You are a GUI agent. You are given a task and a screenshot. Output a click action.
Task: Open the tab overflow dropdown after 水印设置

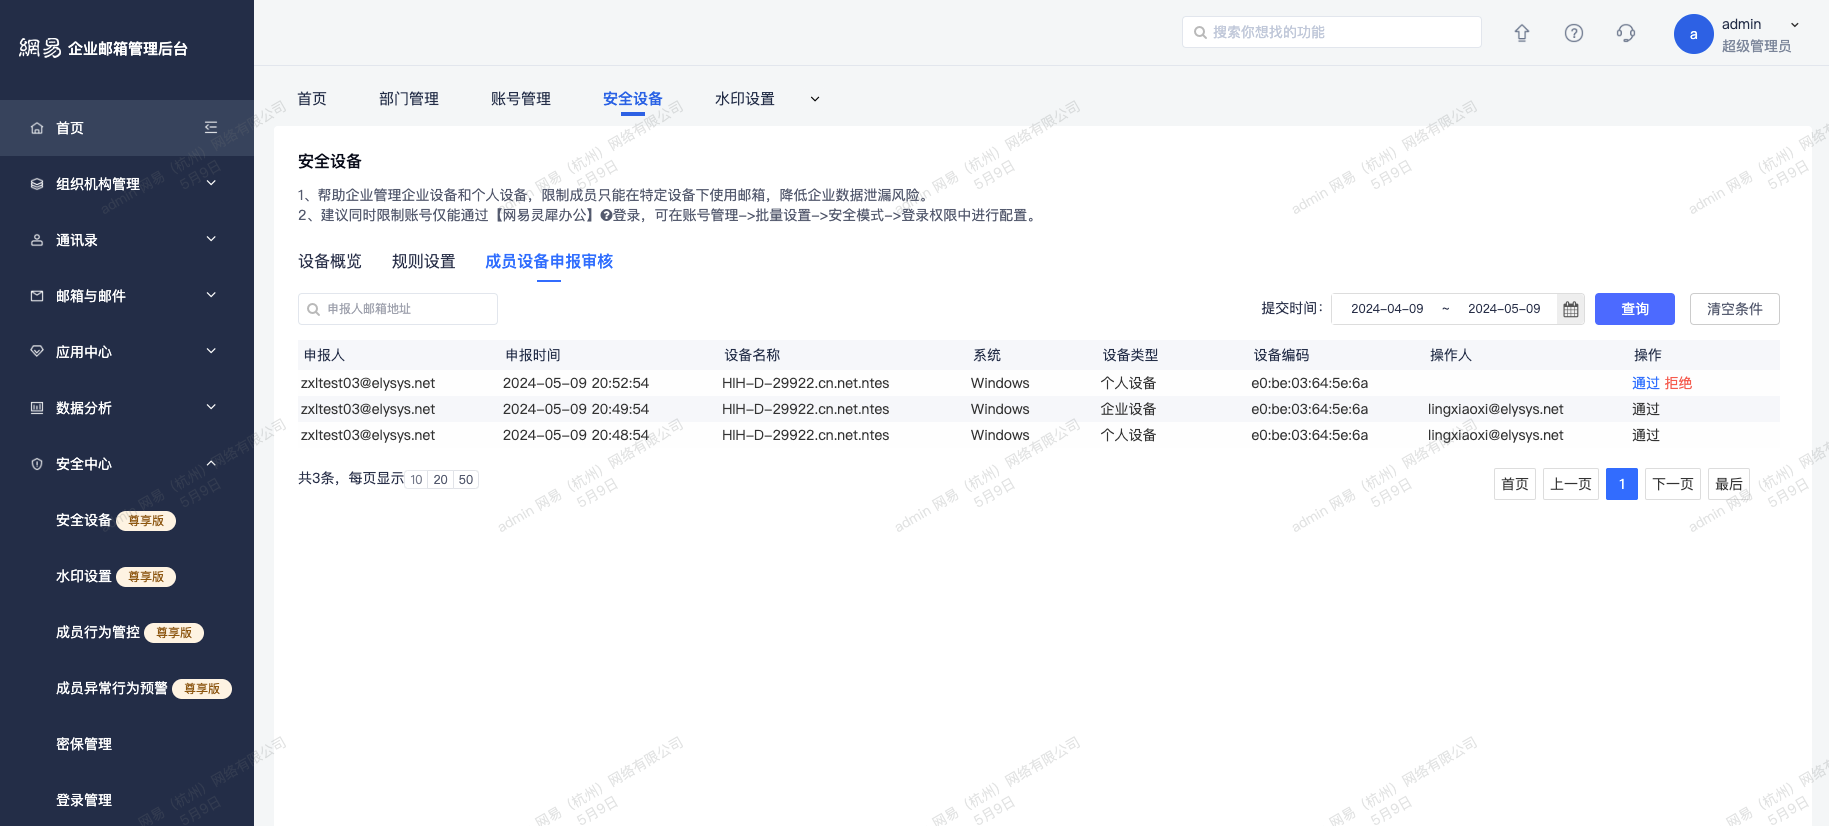[x=815, y=99]
